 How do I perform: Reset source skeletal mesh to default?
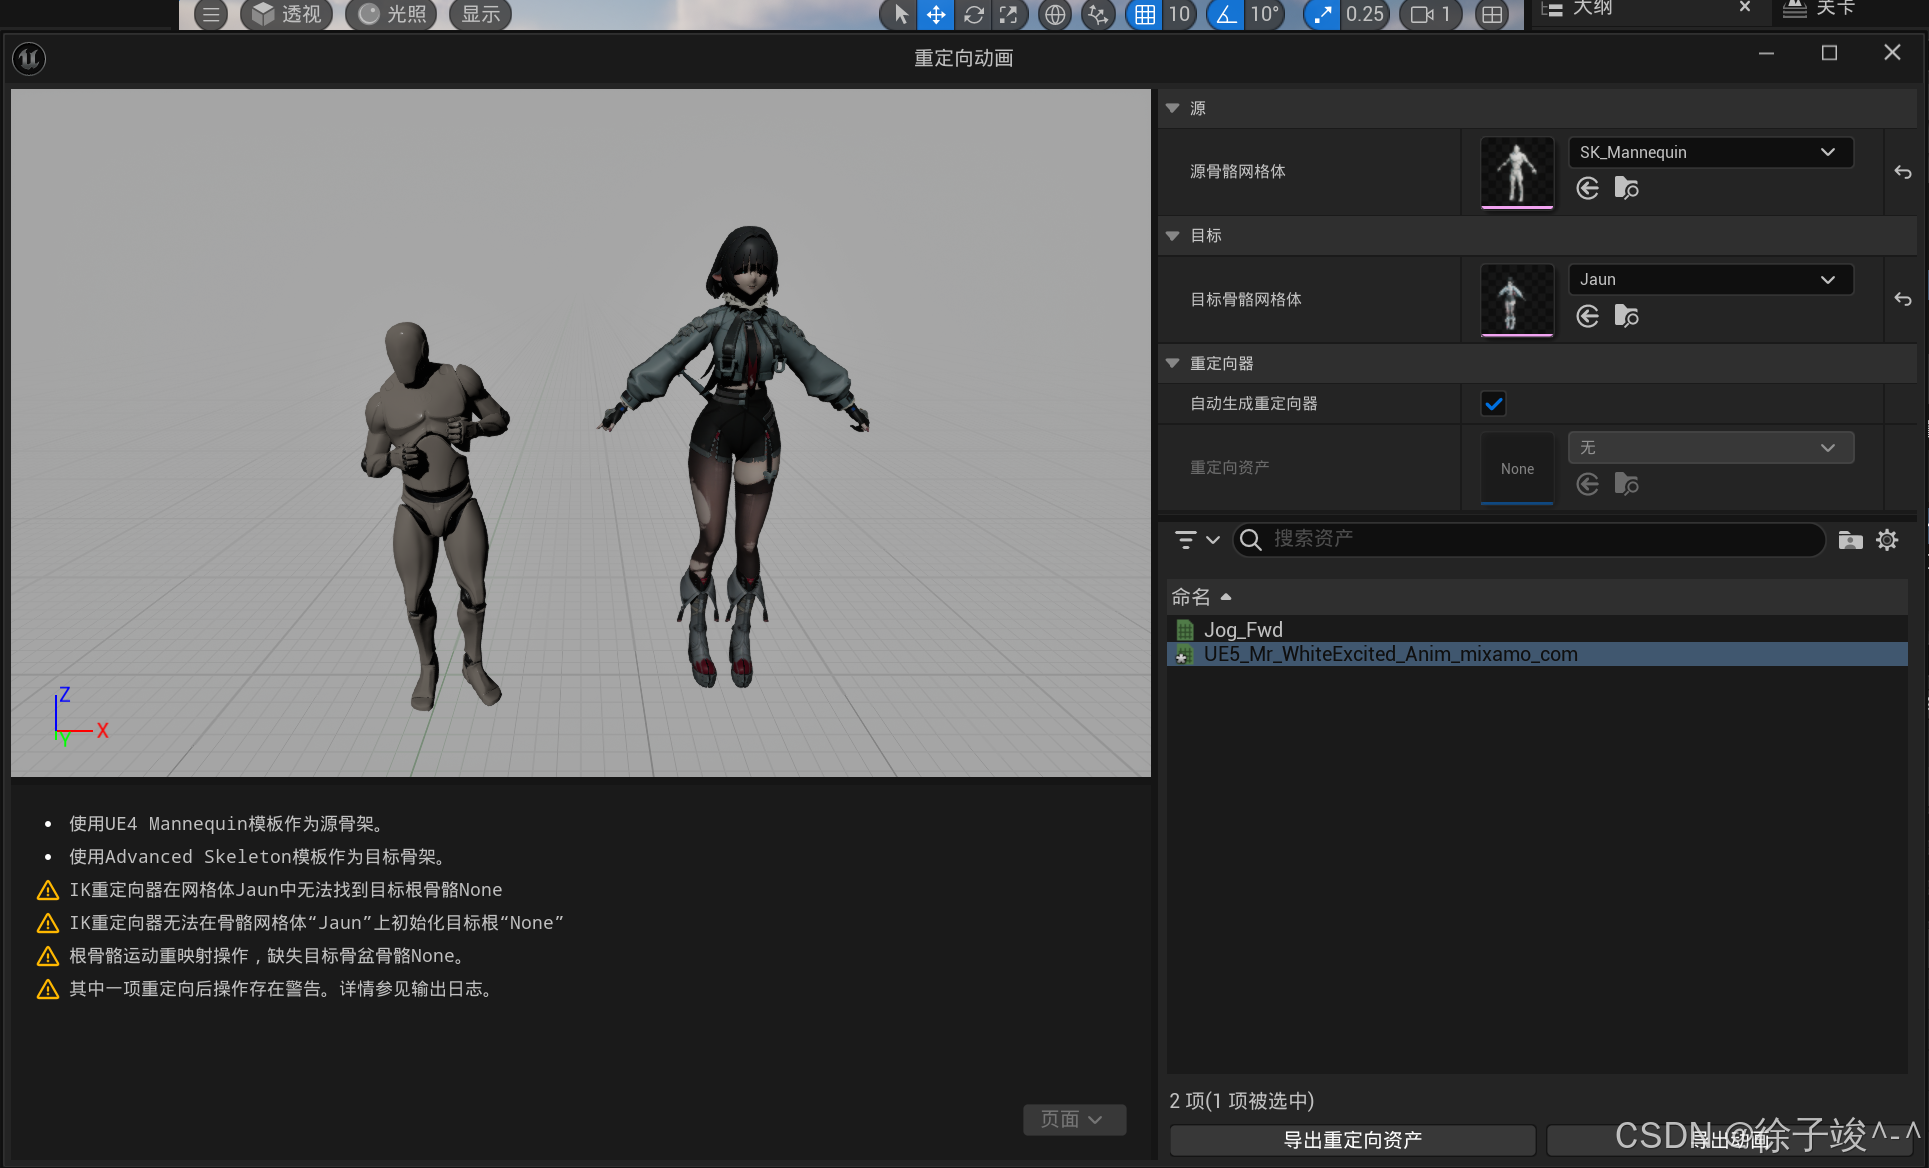coord(1902,172)
